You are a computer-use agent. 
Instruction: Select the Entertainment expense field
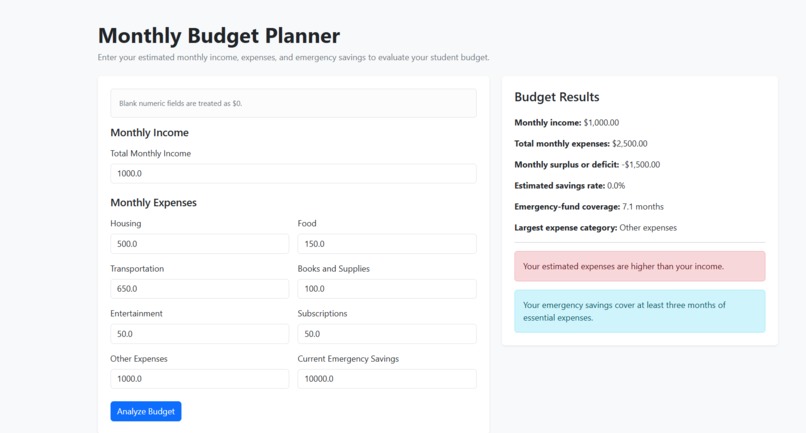click(x=199, y=334)
